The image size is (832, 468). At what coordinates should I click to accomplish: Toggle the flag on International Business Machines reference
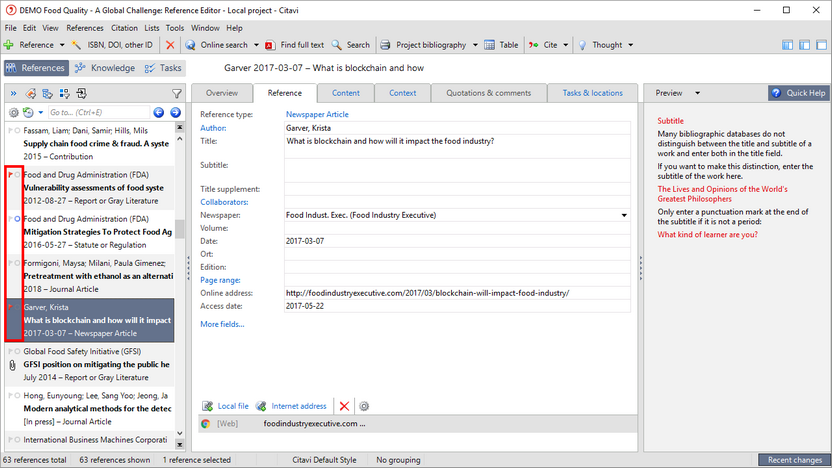(10, 440)
